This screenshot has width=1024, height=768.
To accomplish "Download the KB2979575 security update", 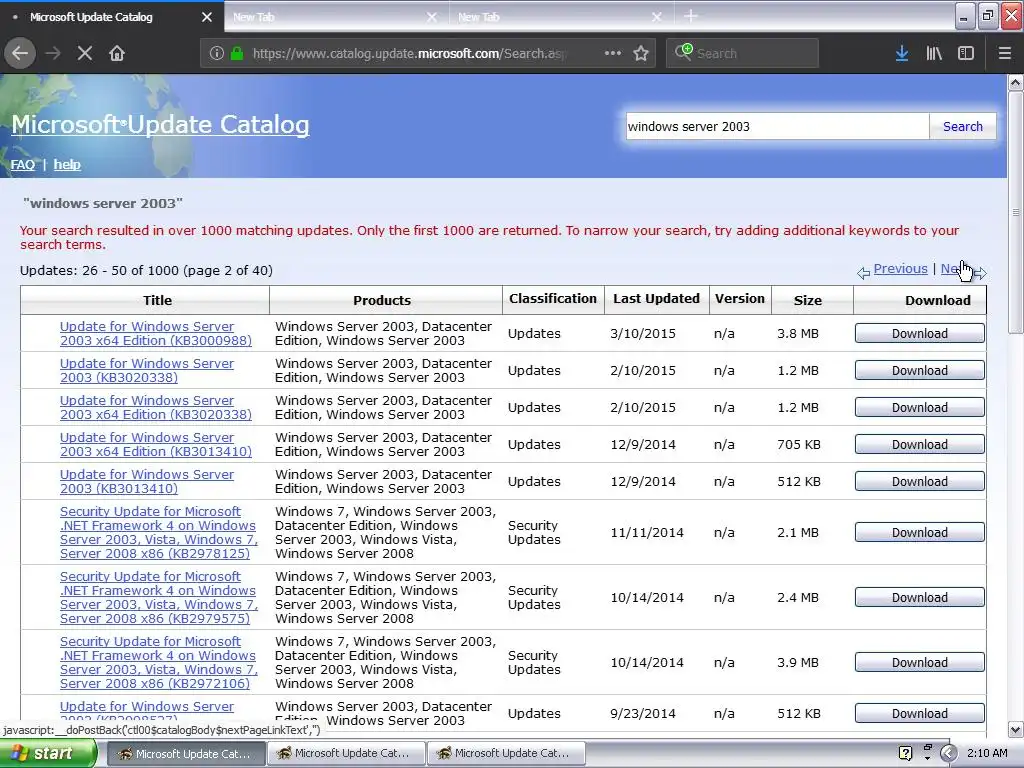I will [x=920, y=598].
